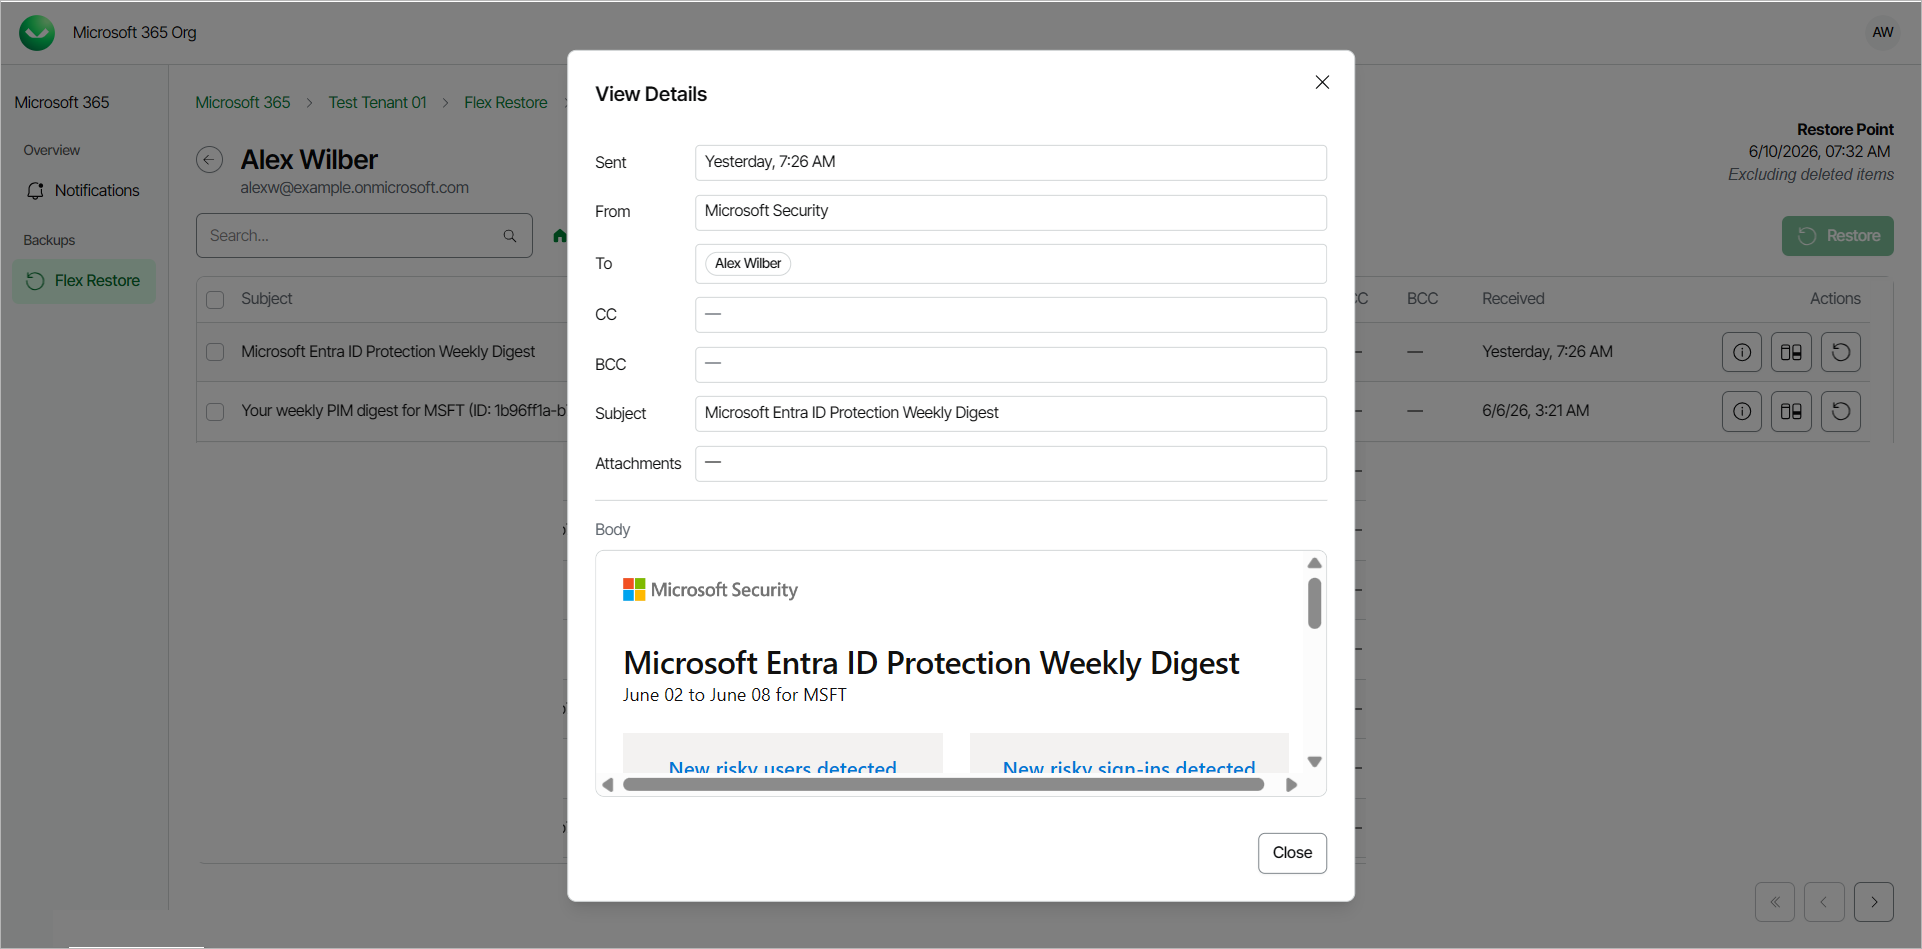The width and height of the screenshot is (1922, 949).
Task: Click Microsoft 365 Org title text
Action: click(x=135, y=33)
